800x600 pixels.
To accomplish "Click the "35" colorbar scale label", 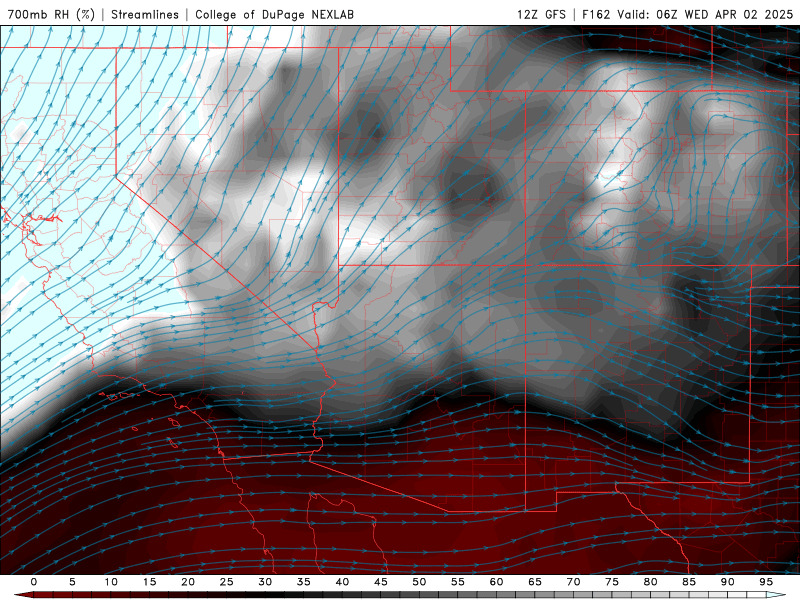I will (304, 582).
